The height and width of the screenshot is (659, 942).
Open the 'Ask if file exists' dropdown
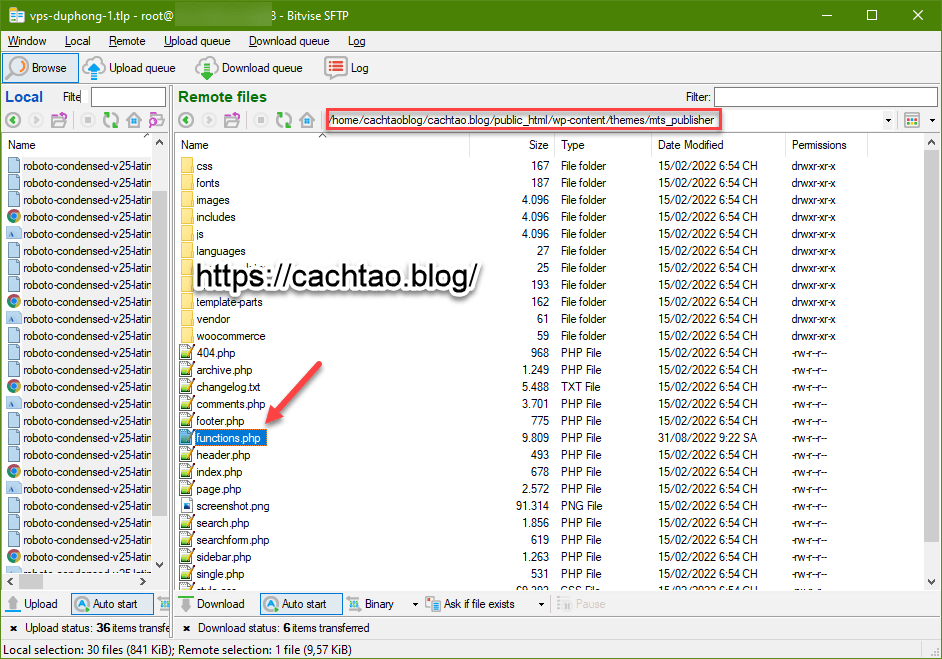541,604
